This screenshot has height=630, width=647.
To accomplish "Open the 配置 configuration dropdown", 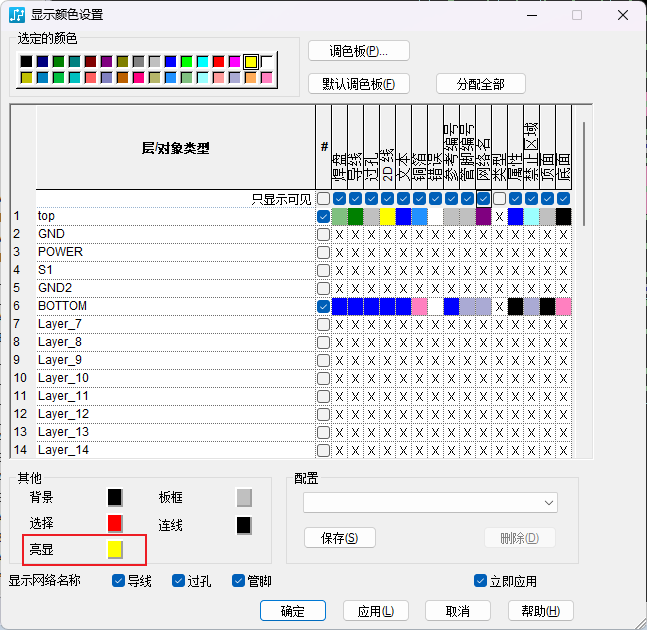I will 431,502.
